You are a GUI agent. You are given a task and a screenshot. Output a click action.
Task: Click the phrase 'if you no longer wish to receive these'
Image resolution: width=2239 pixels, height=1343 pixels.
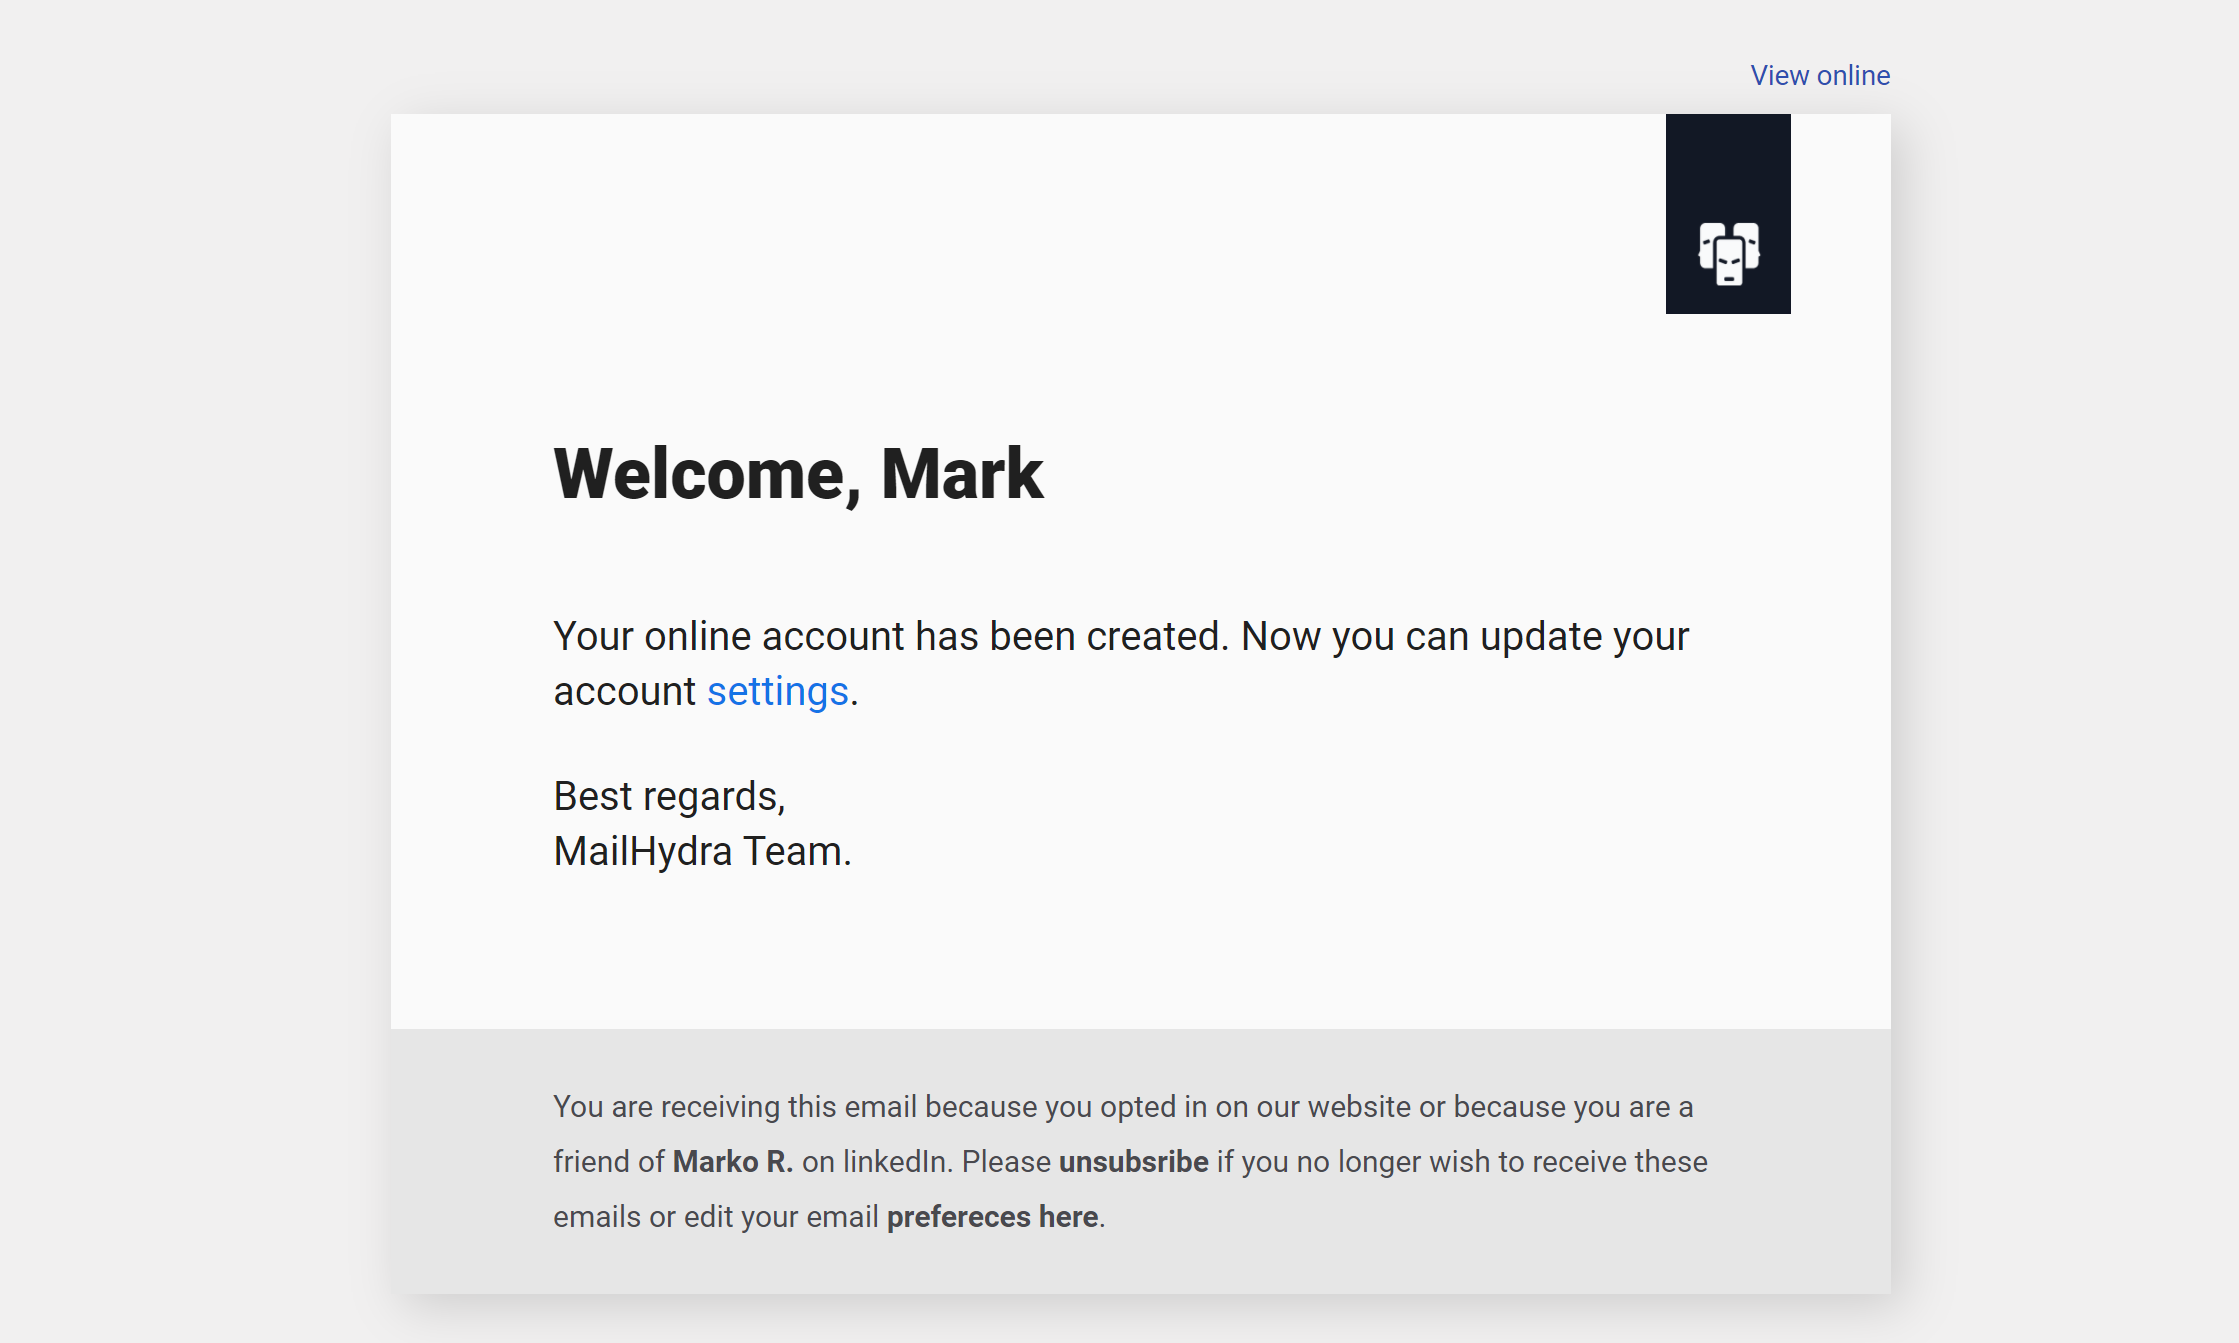(x=1462, y=1162)
